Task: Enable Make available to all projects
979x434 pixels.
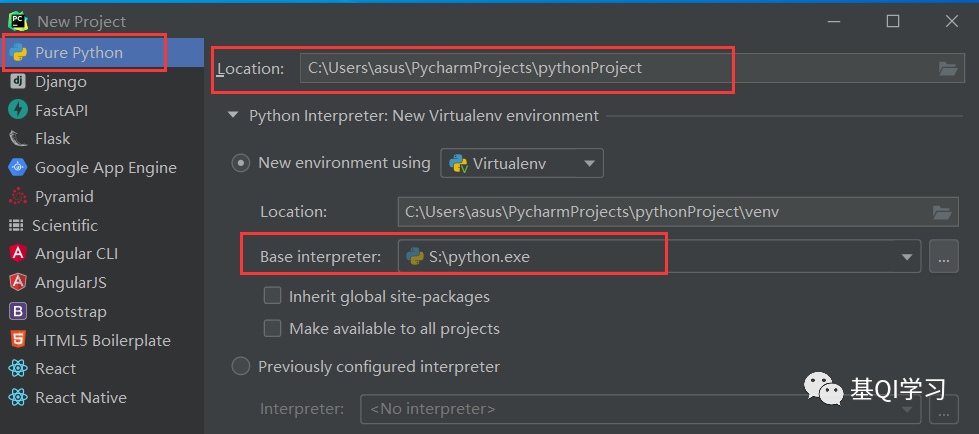Action: click(272, 328)
